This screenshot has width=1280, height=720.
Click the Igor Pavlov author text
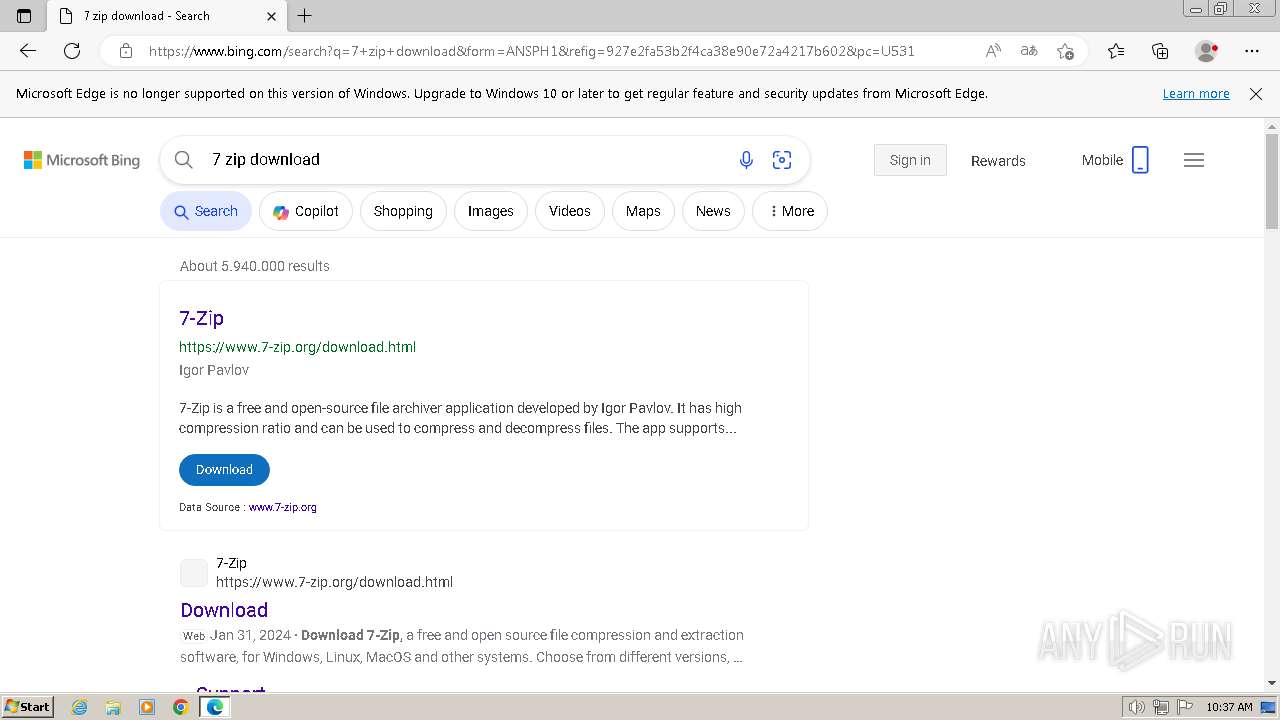214,370
